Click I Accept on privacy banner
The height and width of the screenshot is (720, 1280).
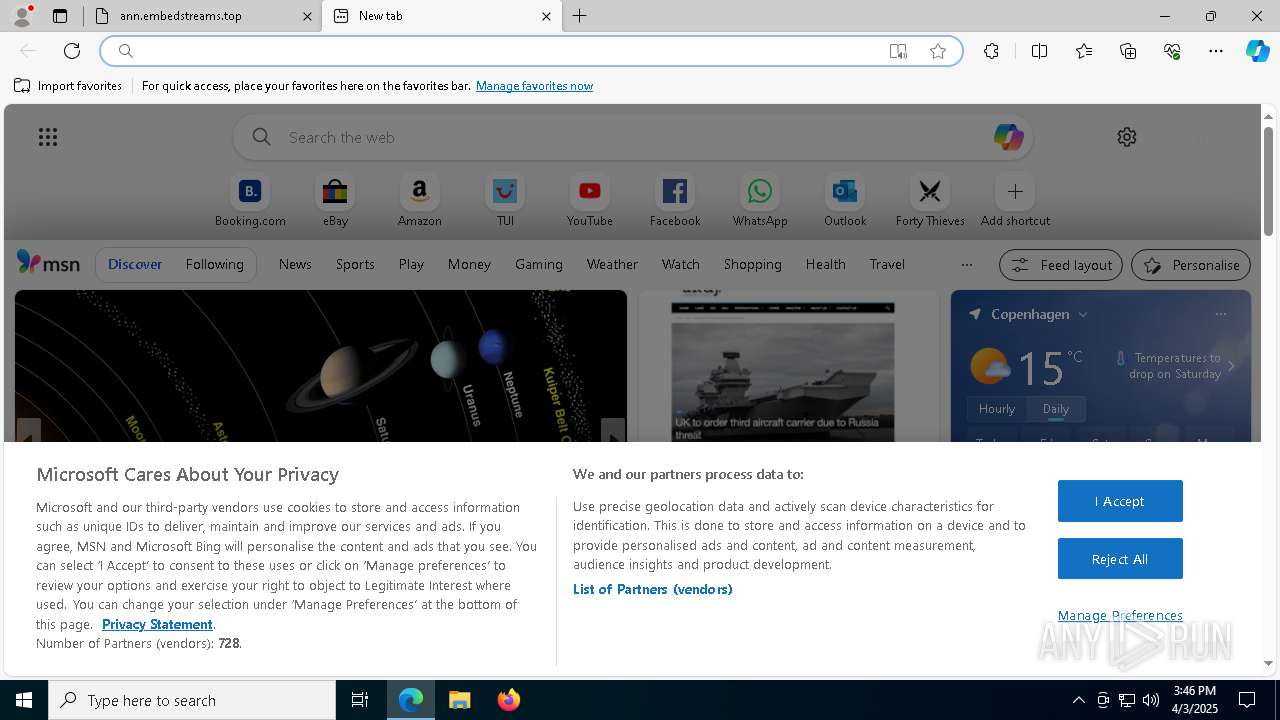(x=1120, y=501)
